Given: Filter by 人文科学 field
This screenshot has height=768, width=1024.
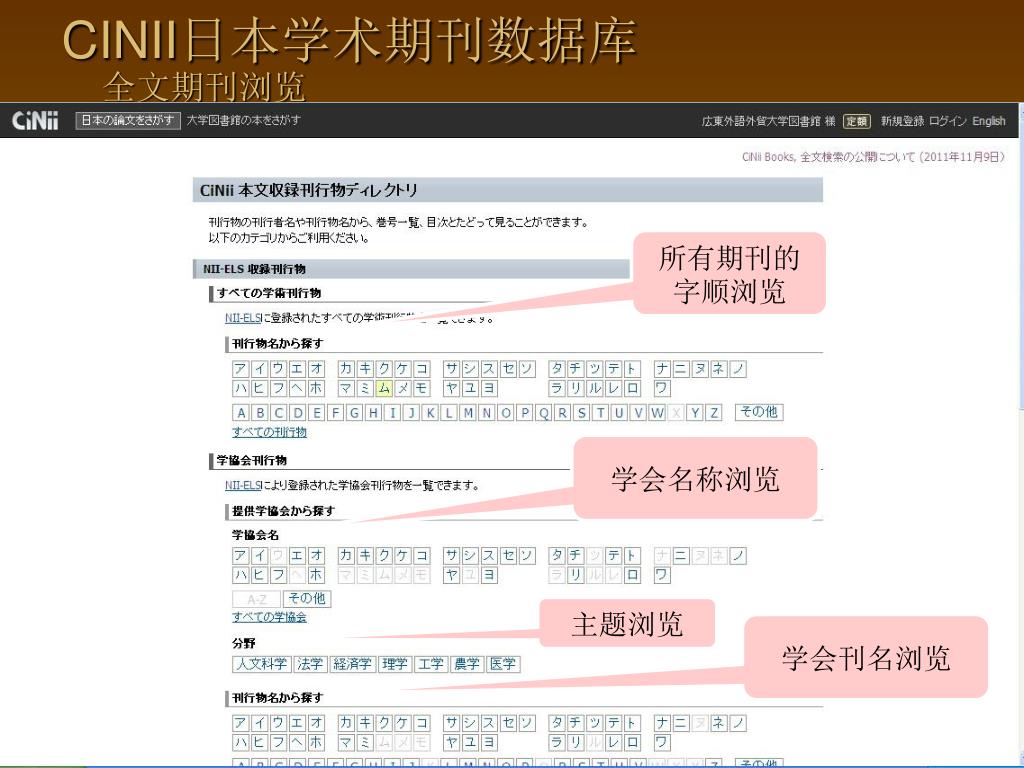Looking at the screenshot, I should (262, 664).
